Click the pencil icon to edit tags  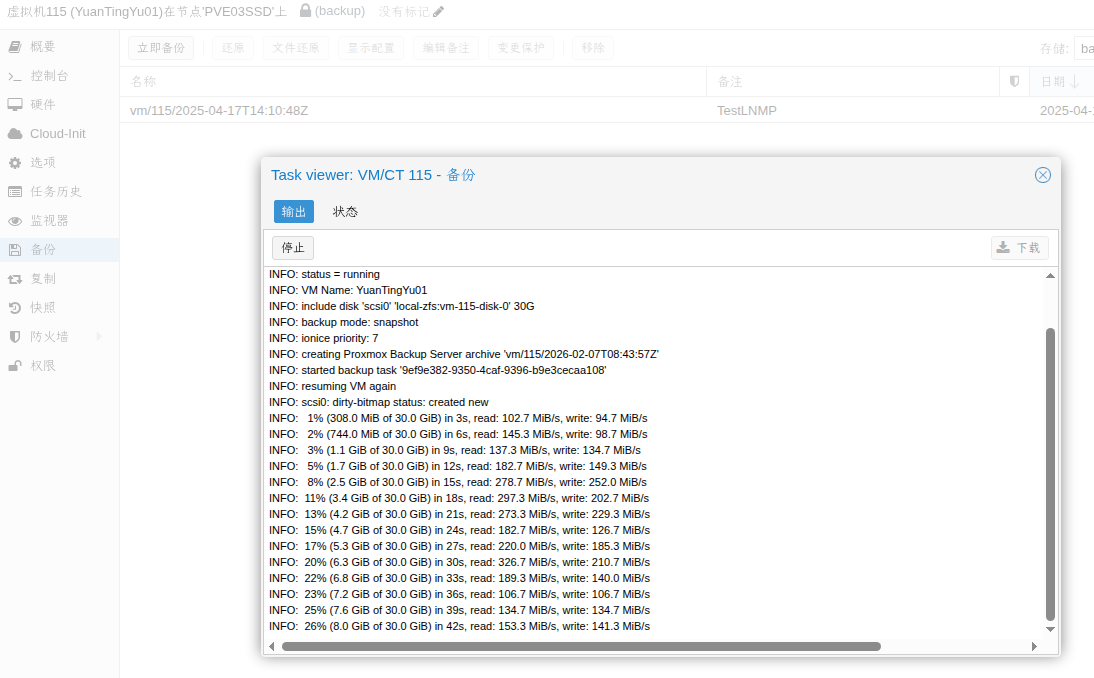tap(439, 12)
